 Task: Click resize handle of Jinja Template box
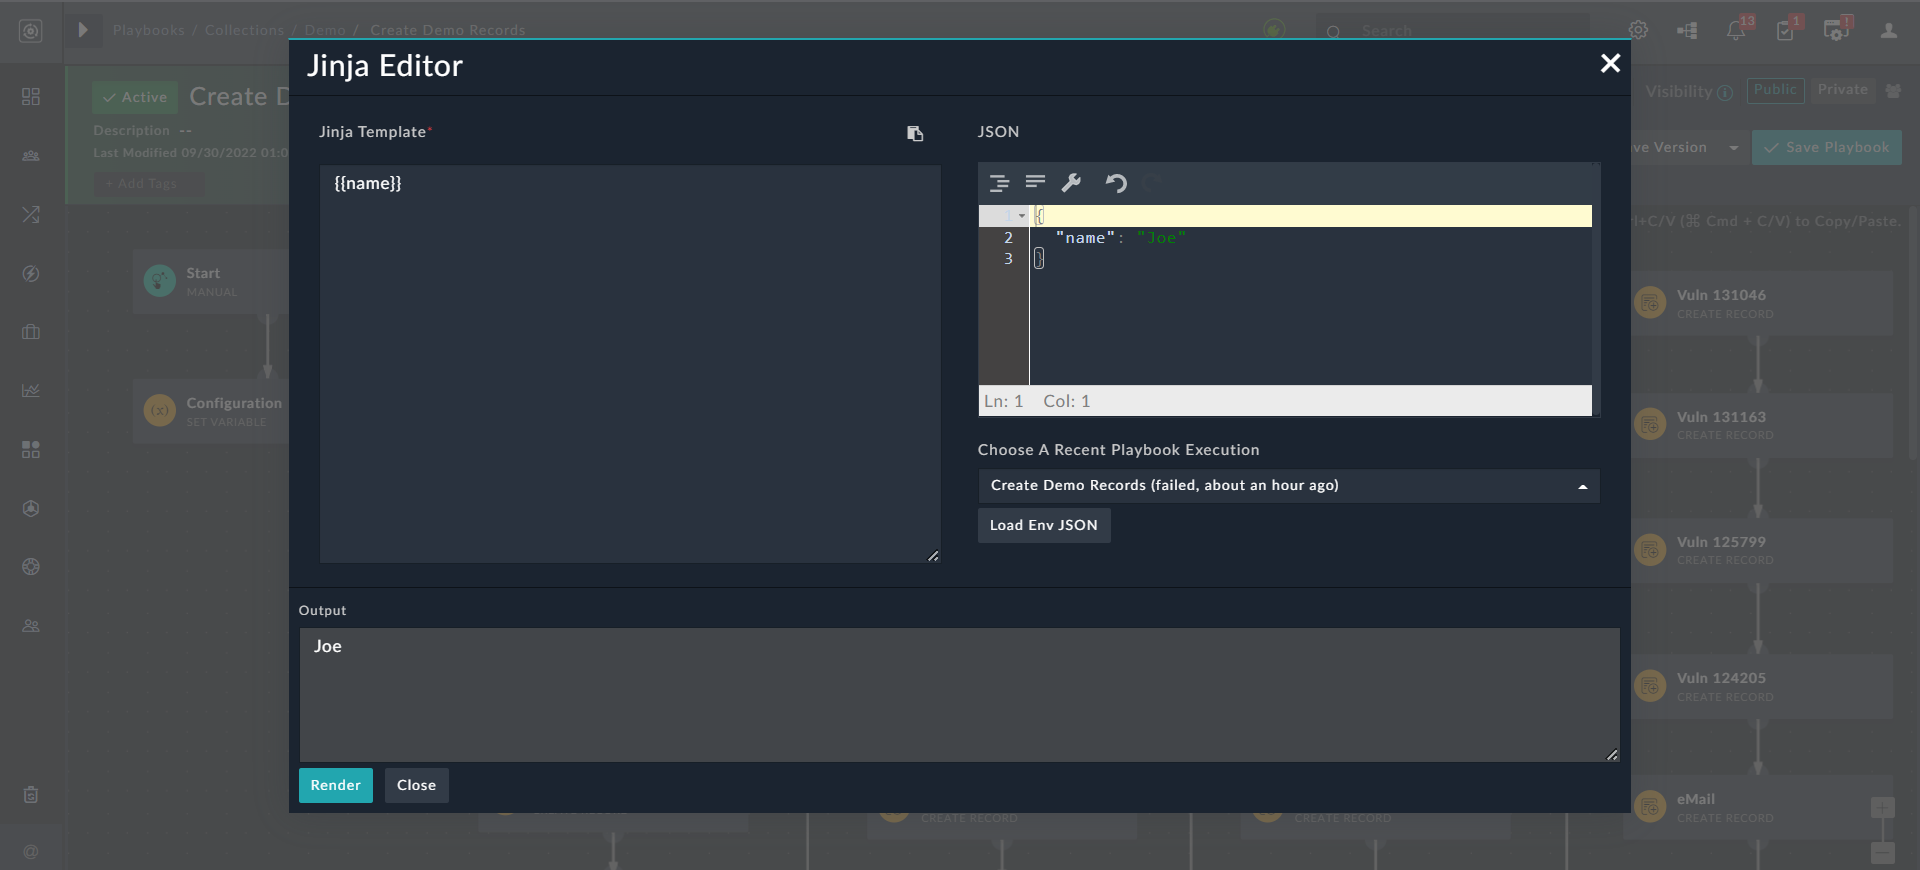pos(933,556)
